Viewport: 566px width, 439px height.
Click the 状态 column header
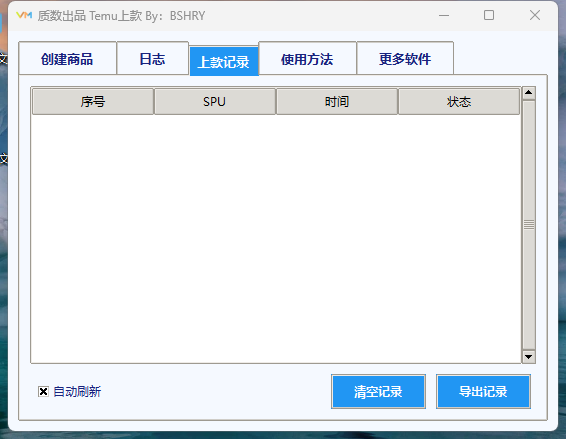[x=459, y=102]
